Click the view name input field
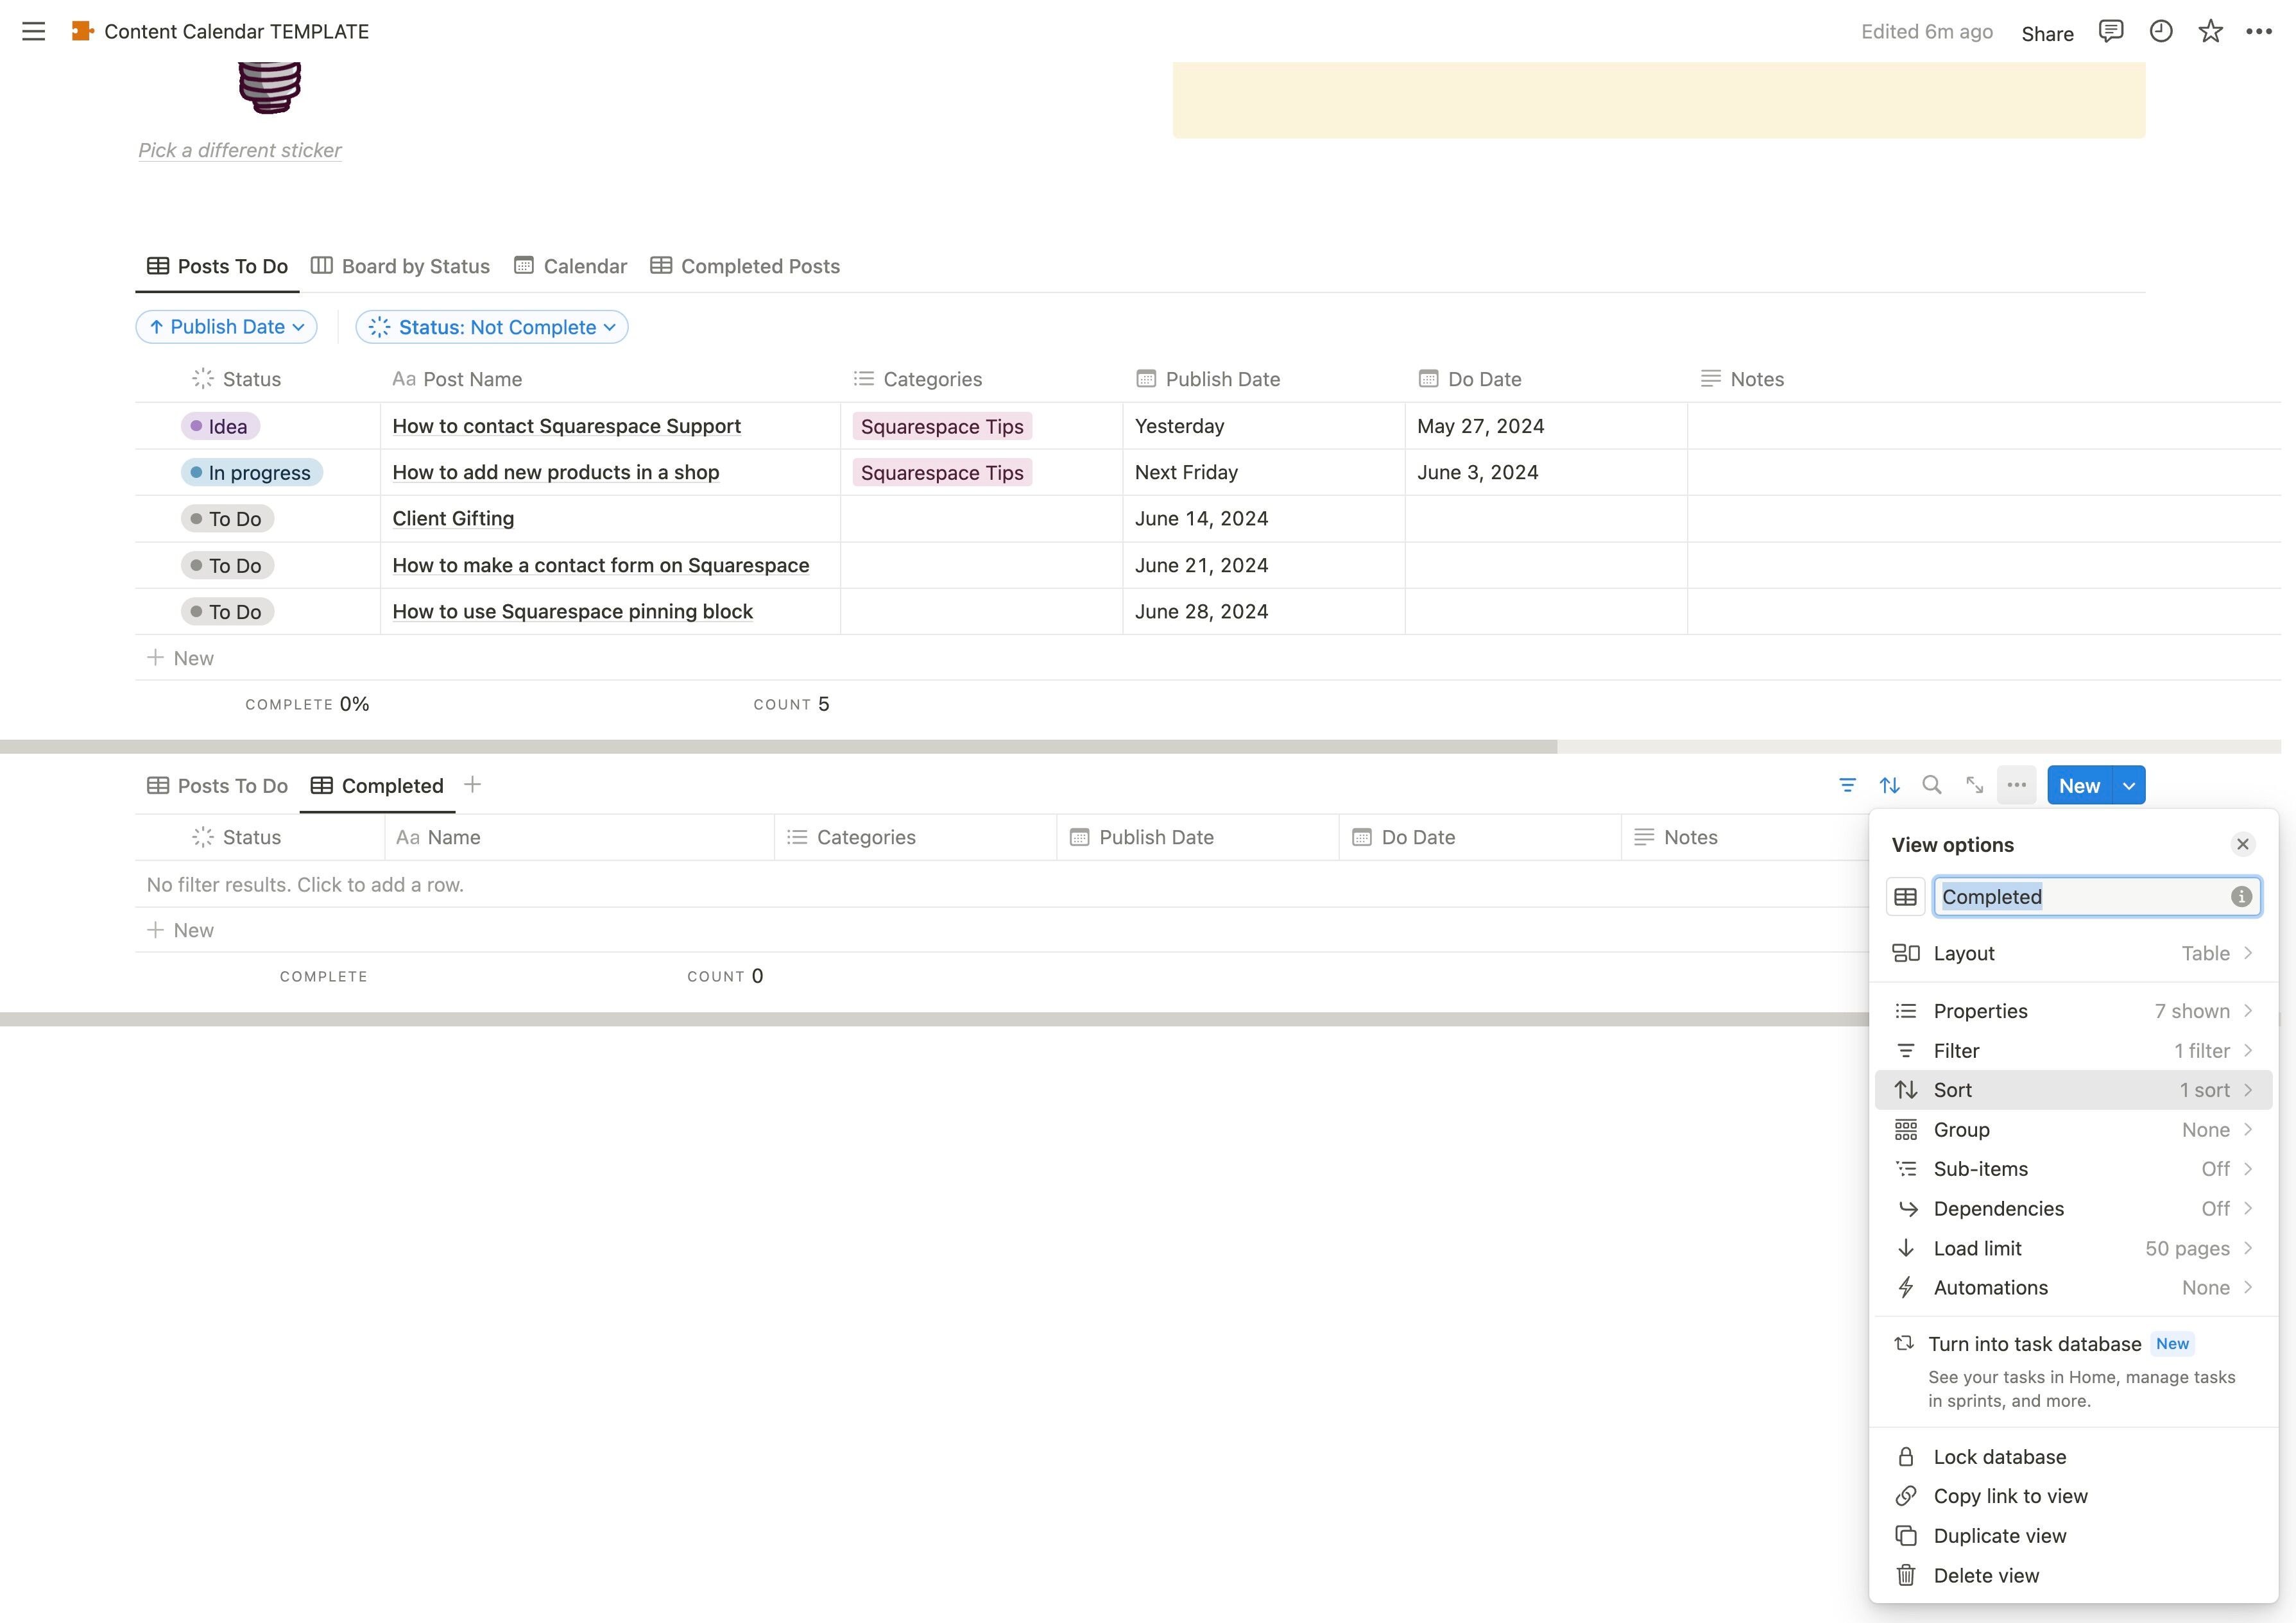The height and width of the screenshot is (1623, 2296). (x=2080, y=896)
